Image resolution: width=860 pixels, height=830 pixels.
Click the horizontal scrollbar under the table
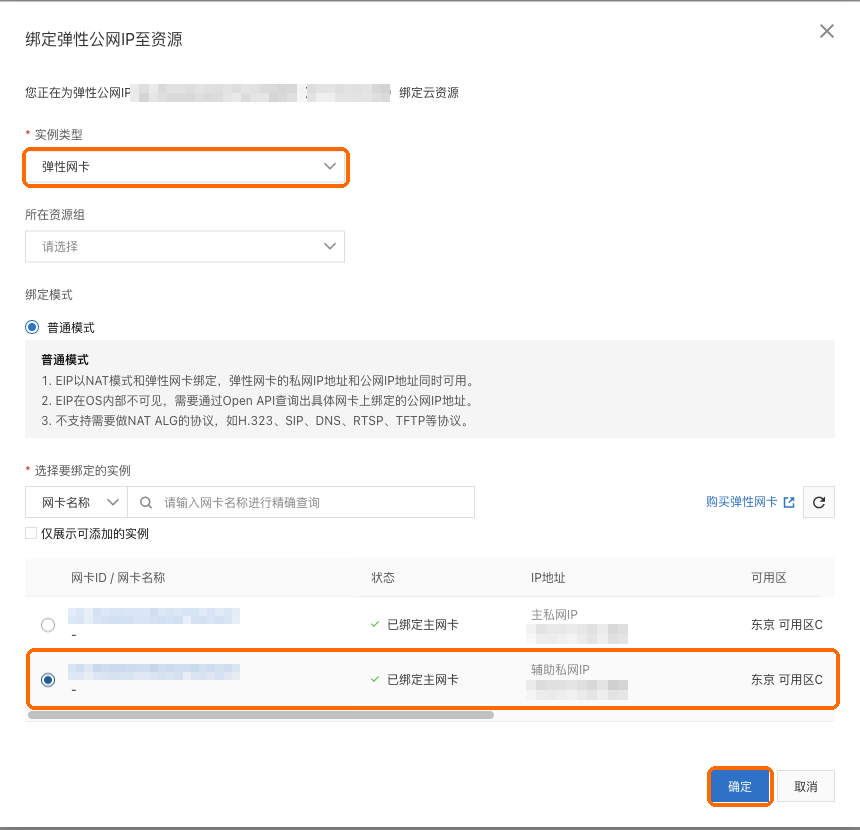pyautogui.click(x=261, y=715)
